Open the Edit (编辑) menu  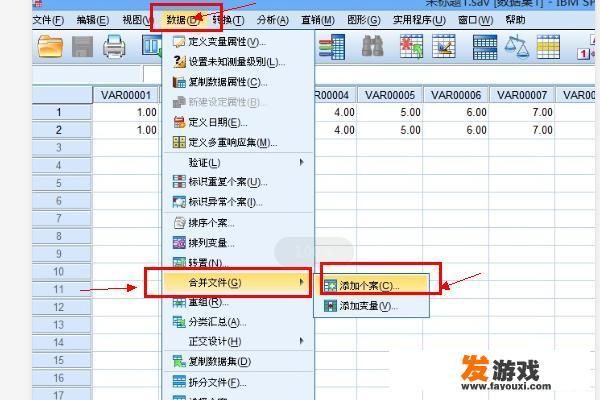(93, 20)
